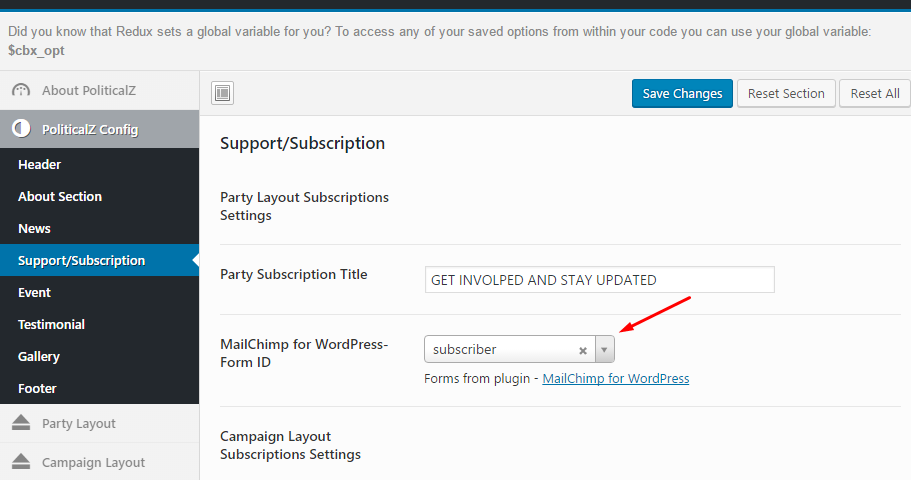Open the MailChimp Form ID dropdown arrow
The width and height of the screenshot is (911, 480).
(x=604, y=349)
